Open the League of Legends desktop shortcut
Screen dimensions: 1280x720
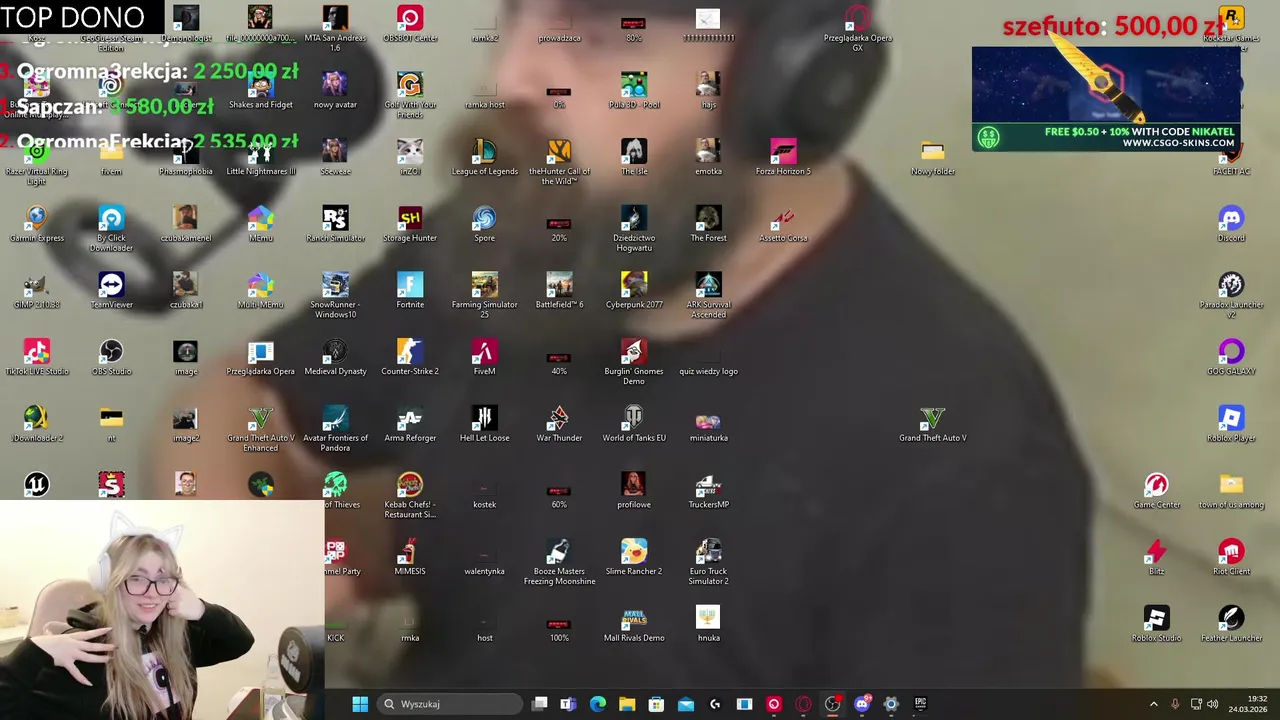coord(484,157)
